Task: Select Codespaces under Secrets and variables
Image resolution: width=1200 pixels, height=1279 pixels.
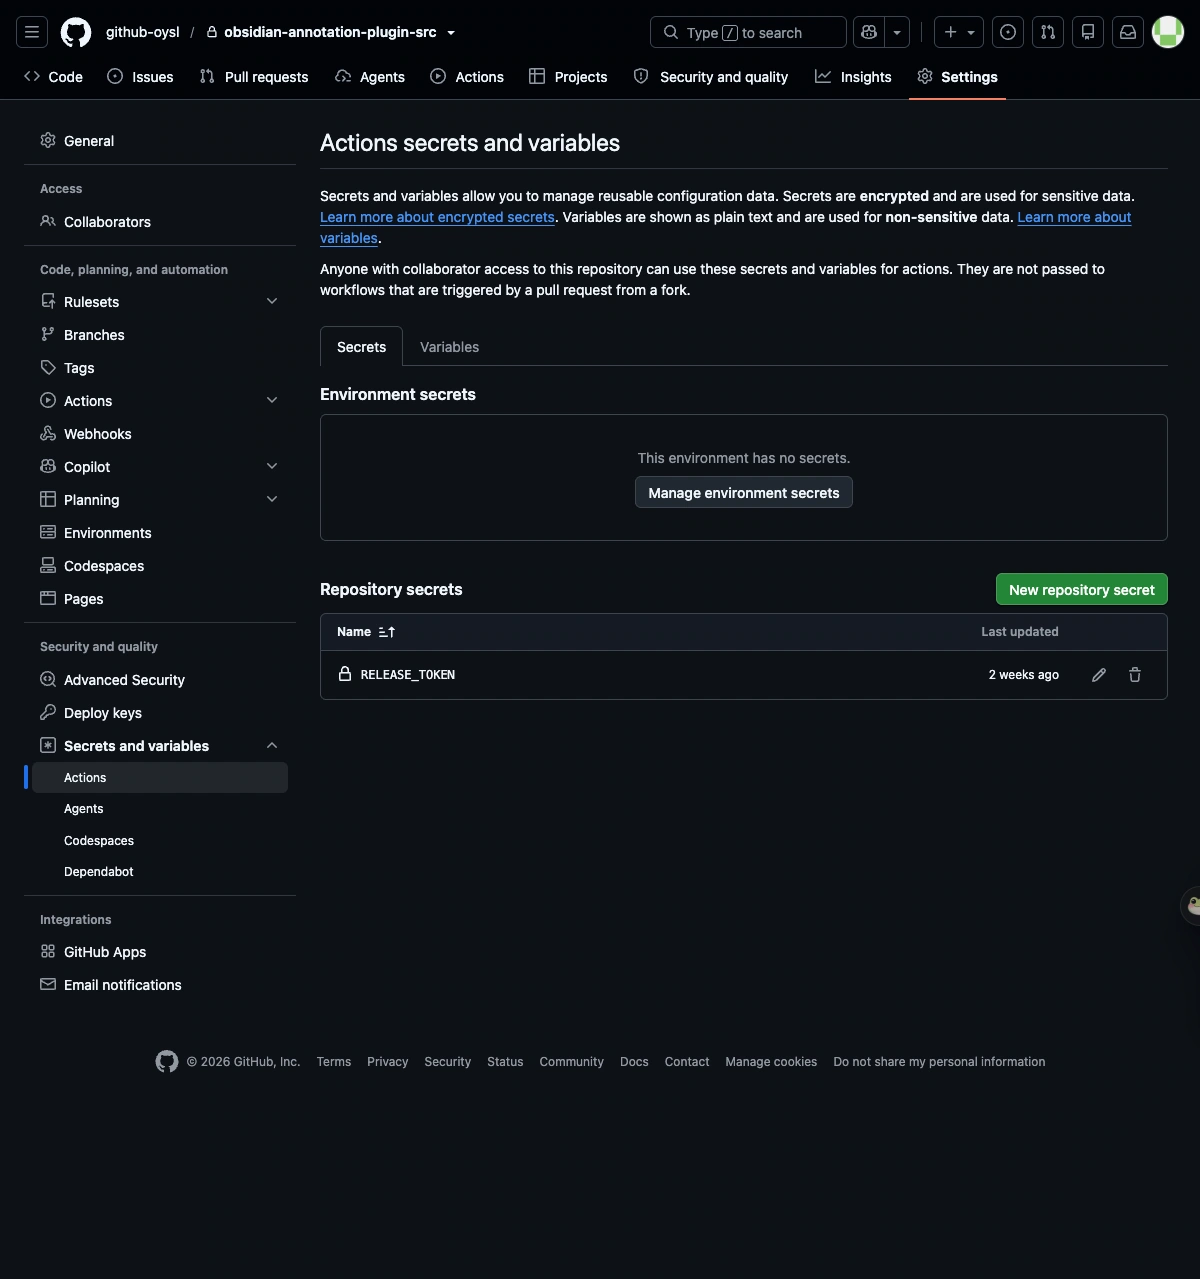Action: pyautogui.click(x=160, y=841)
